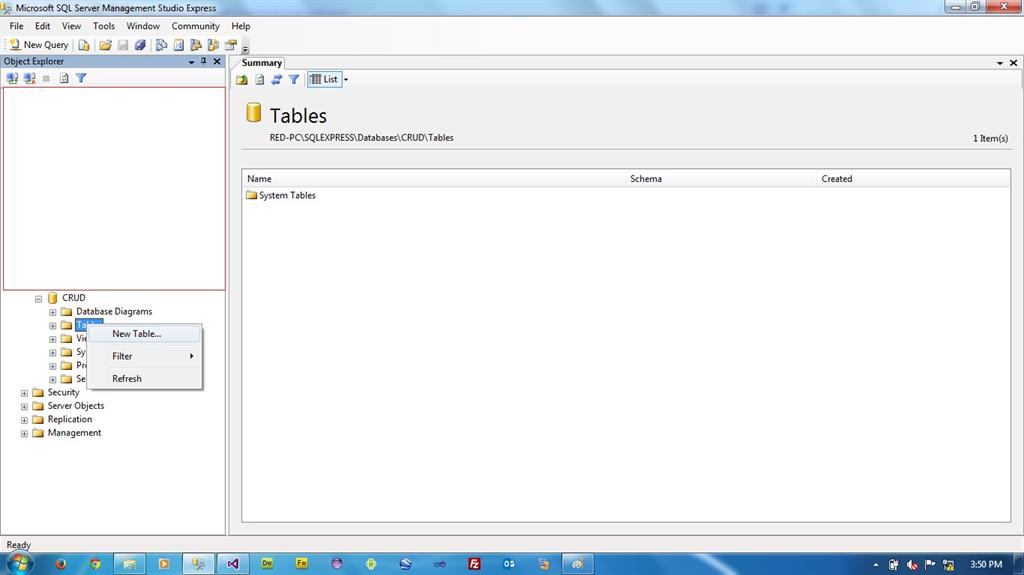This screenshot has width=1024, height=575.
Task: Select the CRUD database in tree
Action: point(73,298)
